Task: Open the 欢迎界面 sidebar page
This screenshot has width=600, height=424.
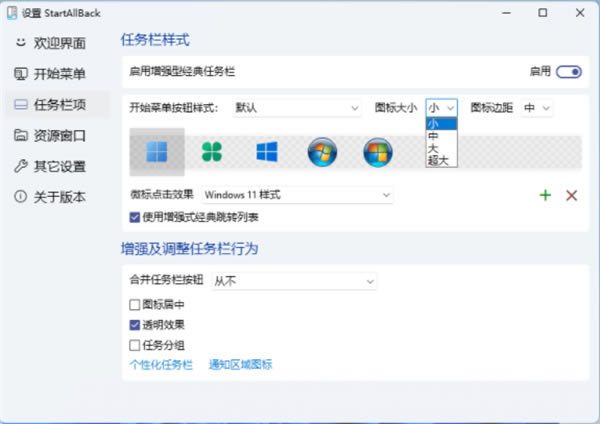Action: (57, 42)
